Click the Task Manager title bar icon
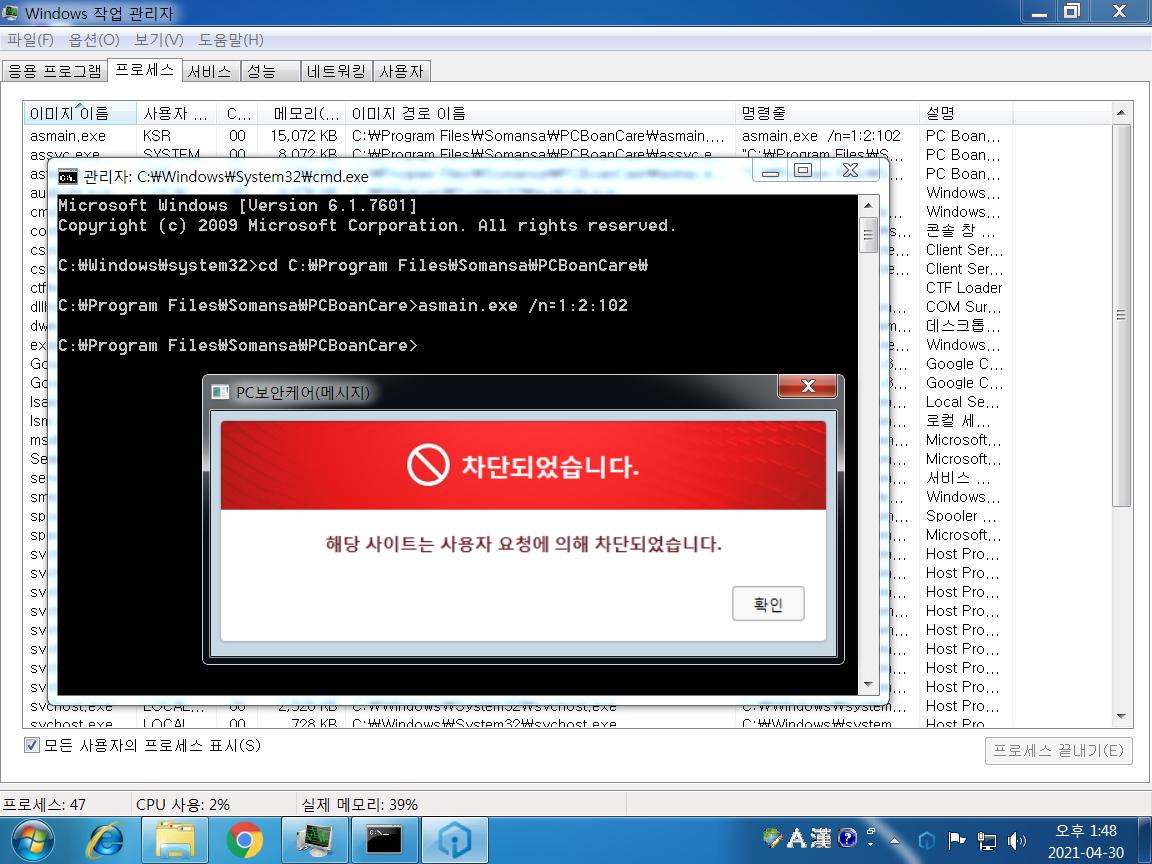1152x864 pixels. [10, 12]
